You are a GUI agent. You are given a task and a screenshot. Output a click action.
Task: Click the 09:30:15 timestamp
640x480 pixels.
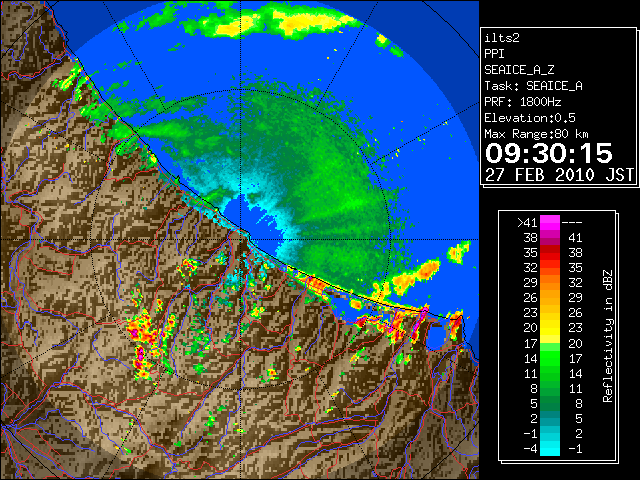549,153
